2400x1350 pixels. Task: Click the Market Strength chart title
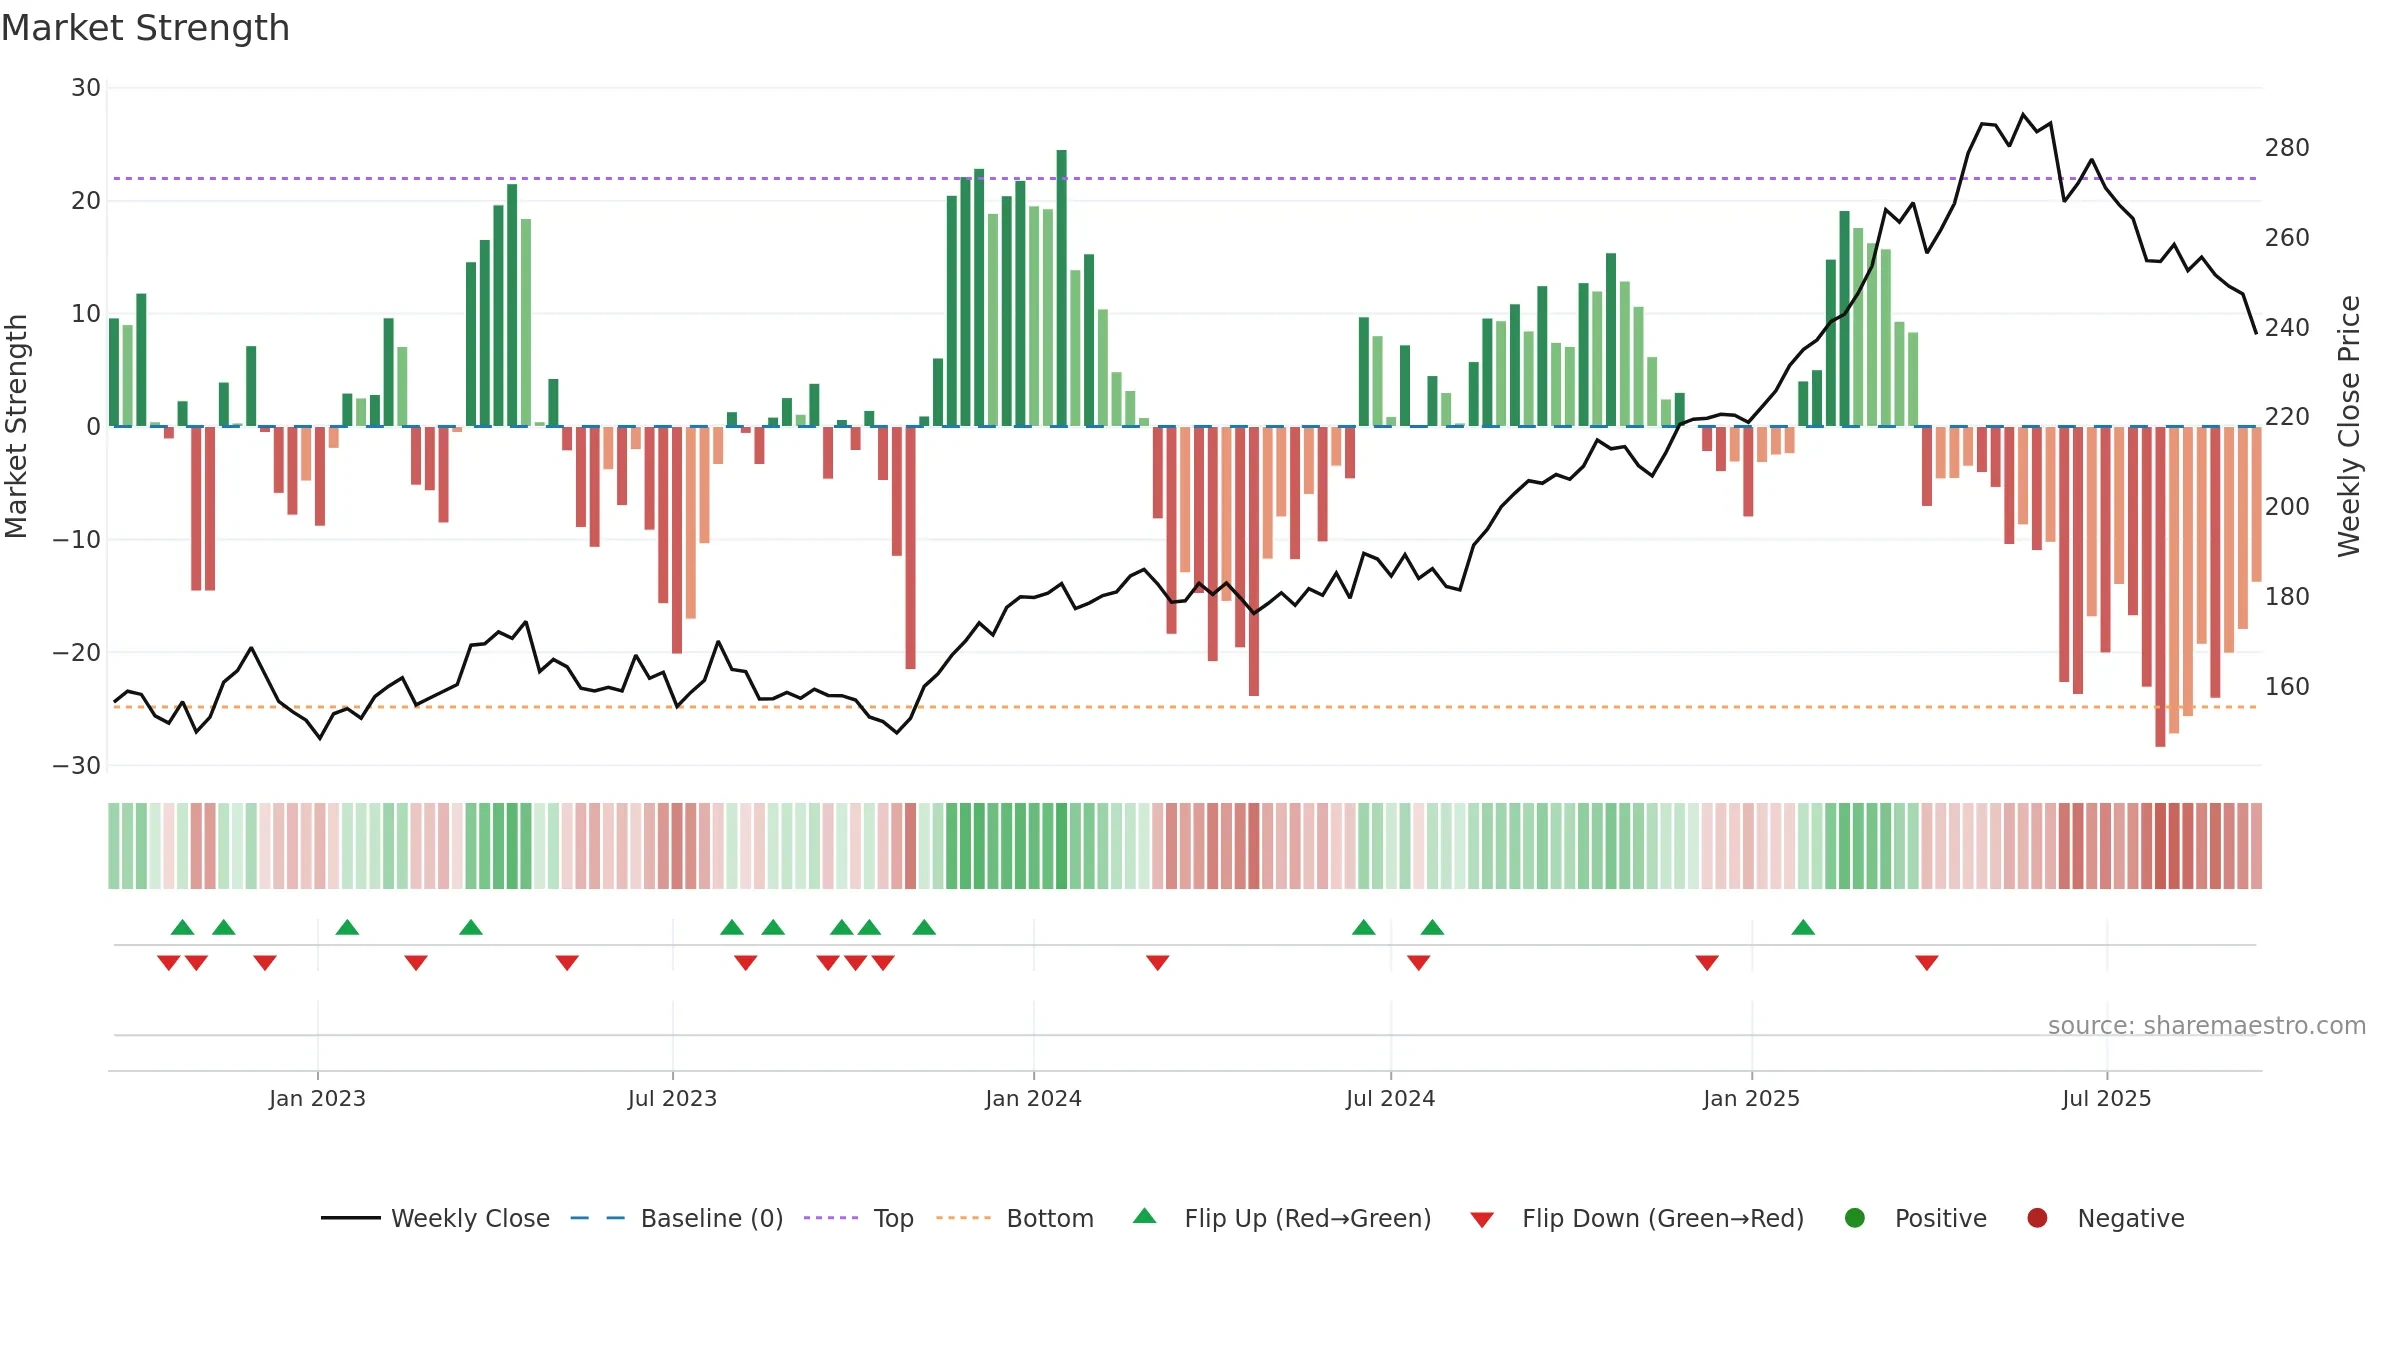tap(145, 28)
